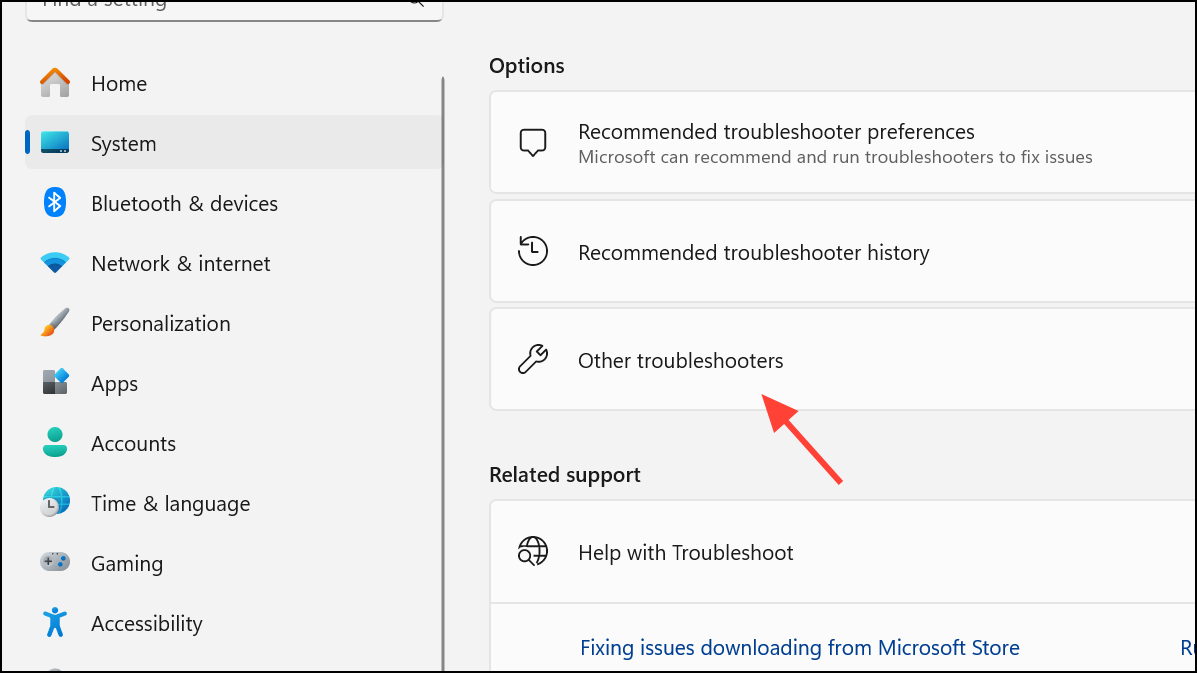Open Recommended troubleshooter preferences
The image size is (1197, 673).
pyautogui.click(x=776, y=143)
